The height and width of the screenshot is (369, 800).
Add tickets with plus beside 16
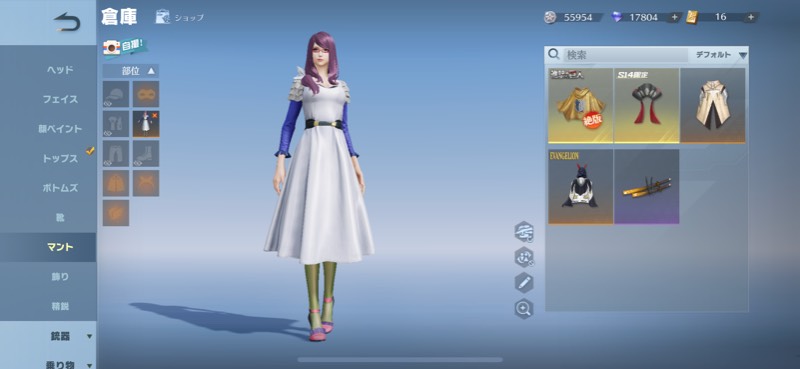click(751, 17)
